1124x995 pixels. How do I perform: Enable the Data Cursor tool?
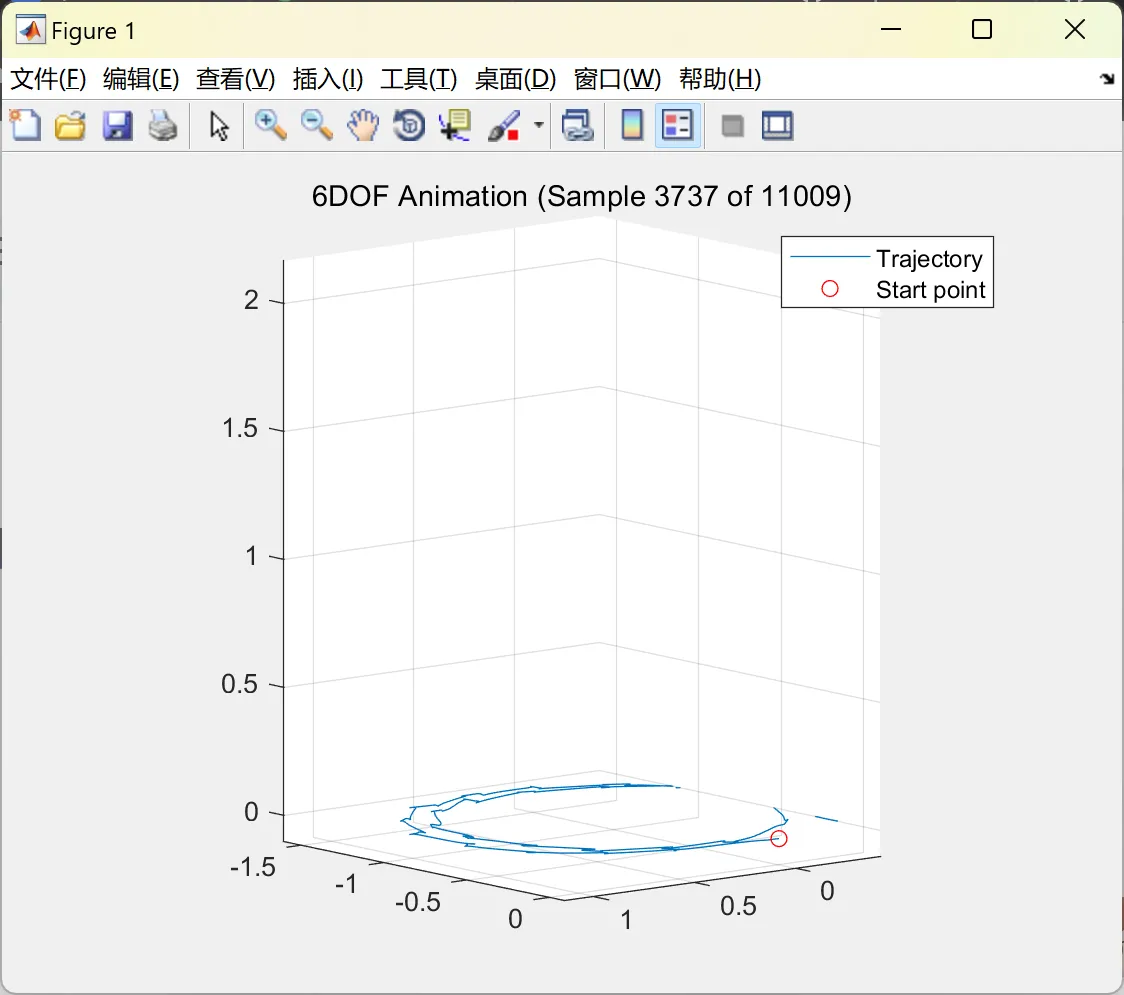pyautogui.click(x=455, y=125)
